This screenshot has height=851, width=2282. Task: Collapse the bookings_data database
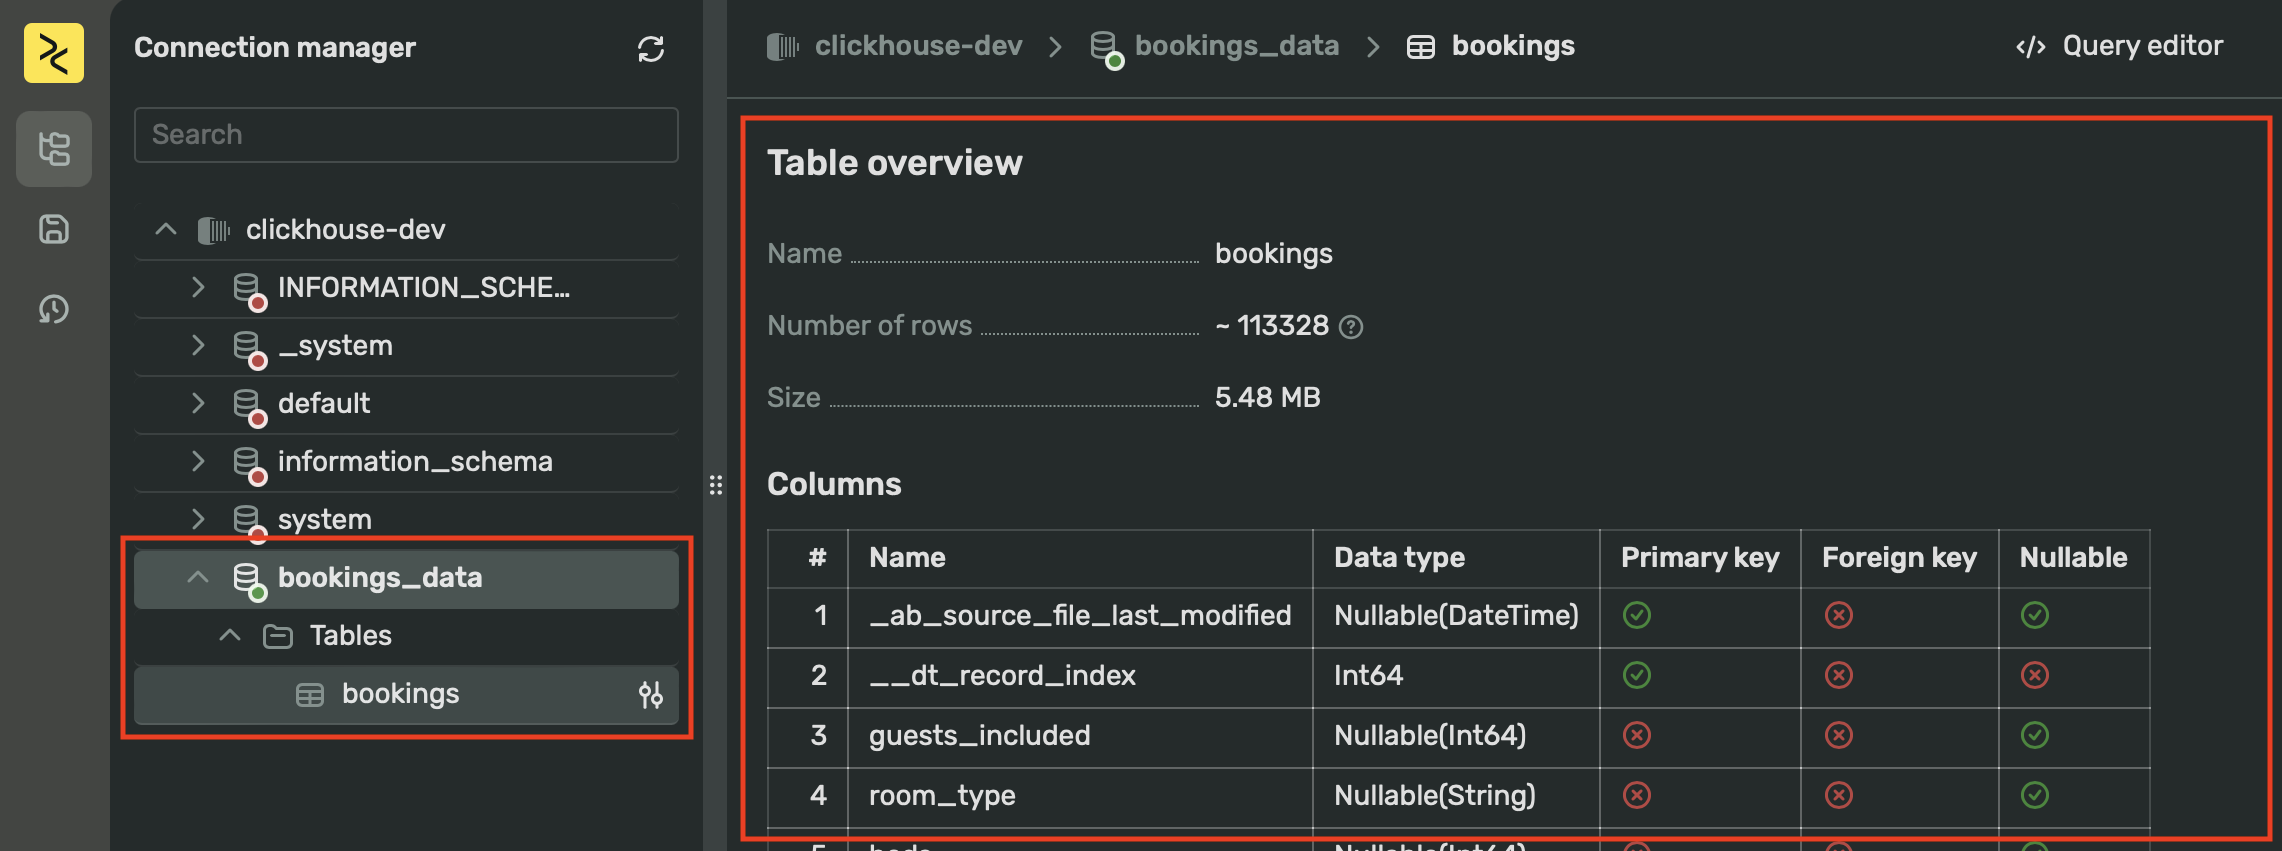tap(198, 577)
